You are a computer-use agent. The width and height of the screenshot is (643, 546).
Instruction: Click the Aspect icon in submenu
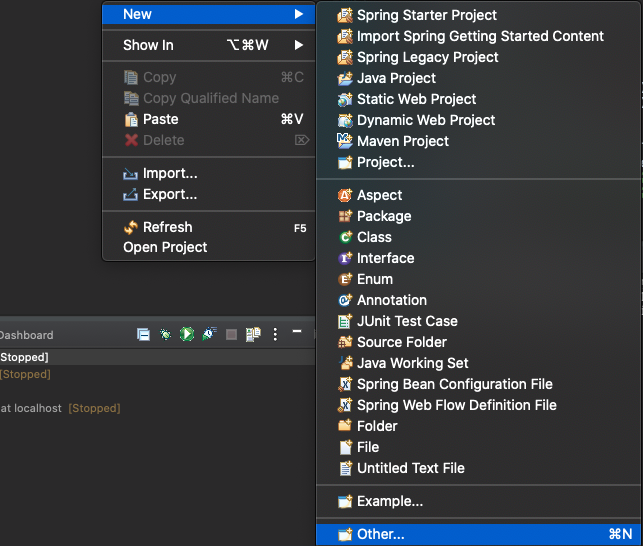[x=345, y=195]
